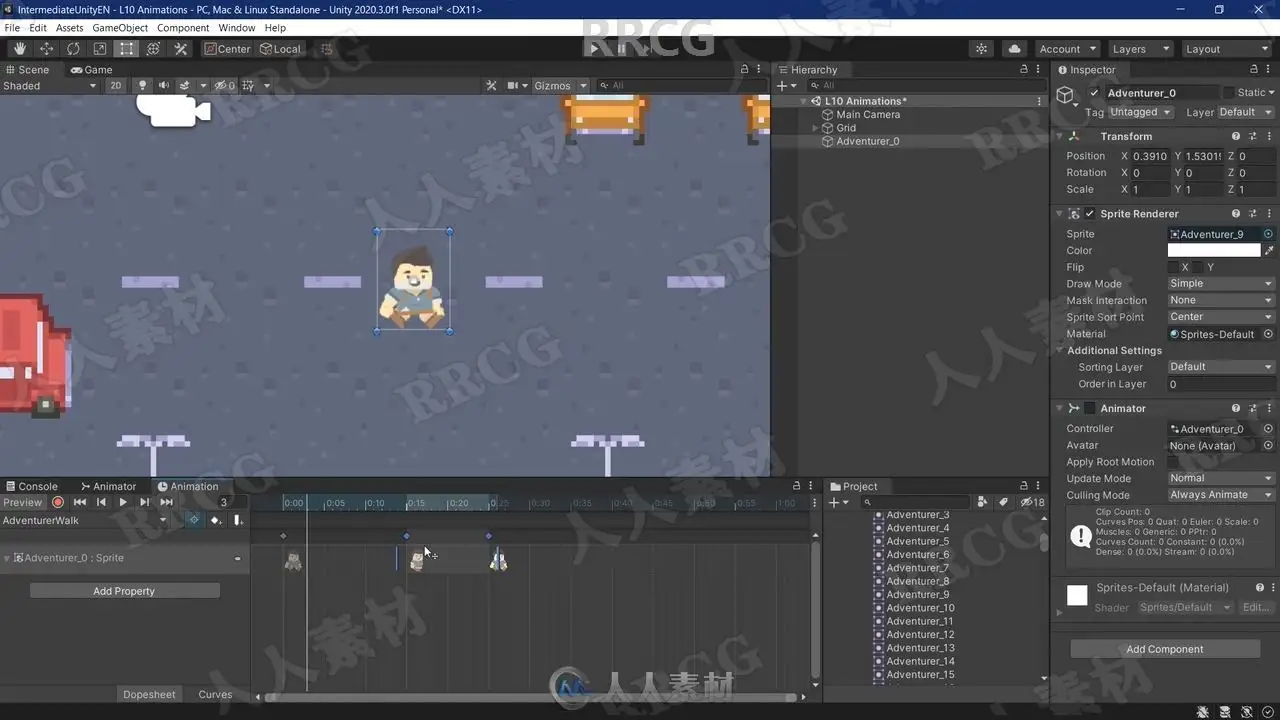
Task: Select the Rect tool
Action: click(x=127, y=48)
